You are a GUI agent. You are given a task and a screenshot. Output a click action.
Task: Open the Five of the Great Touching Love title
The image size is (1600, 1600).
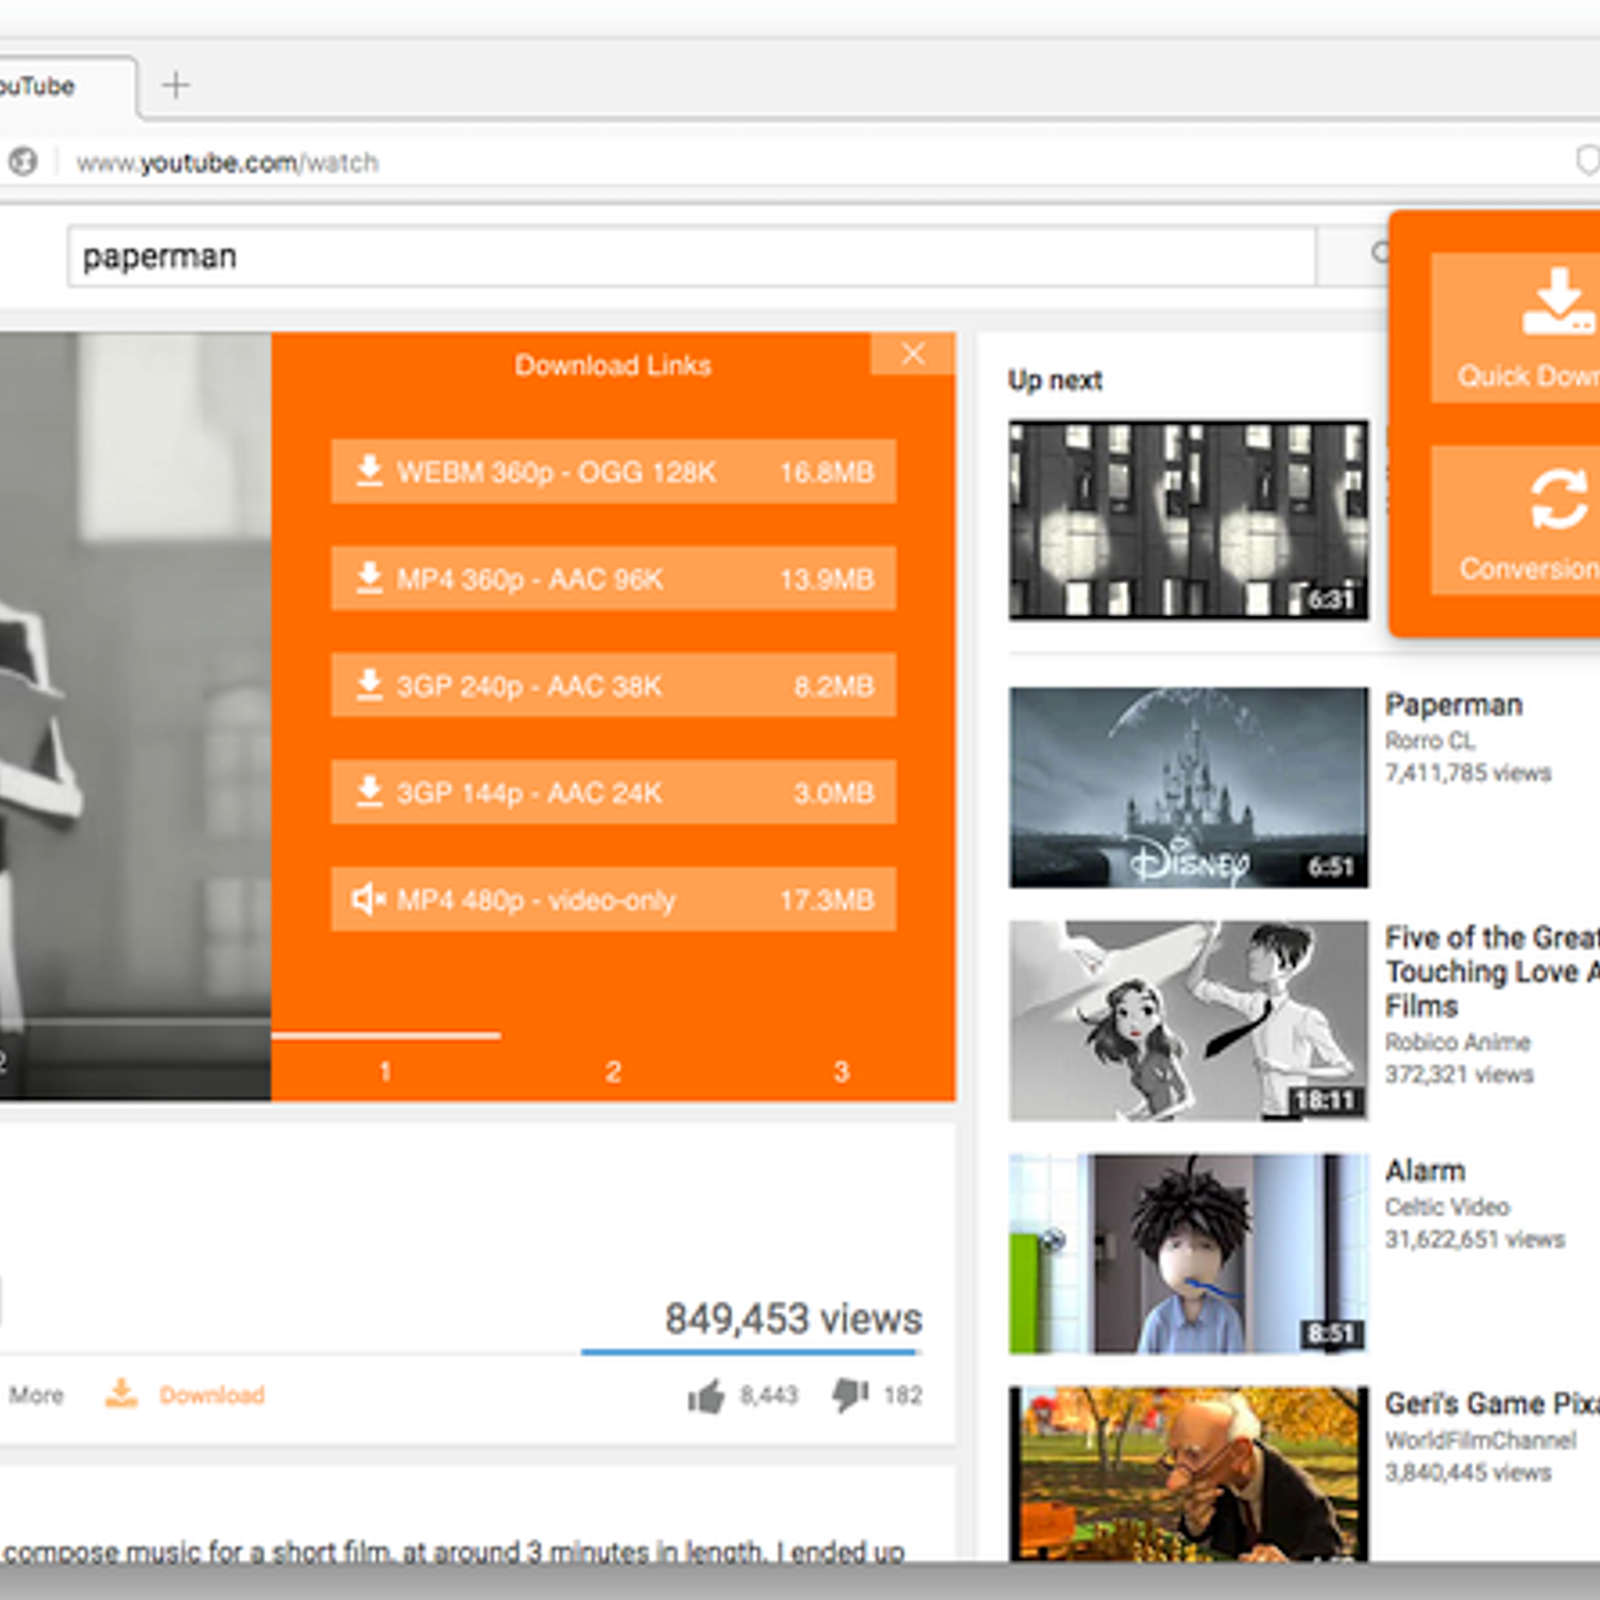click(x=1492, y=971)
